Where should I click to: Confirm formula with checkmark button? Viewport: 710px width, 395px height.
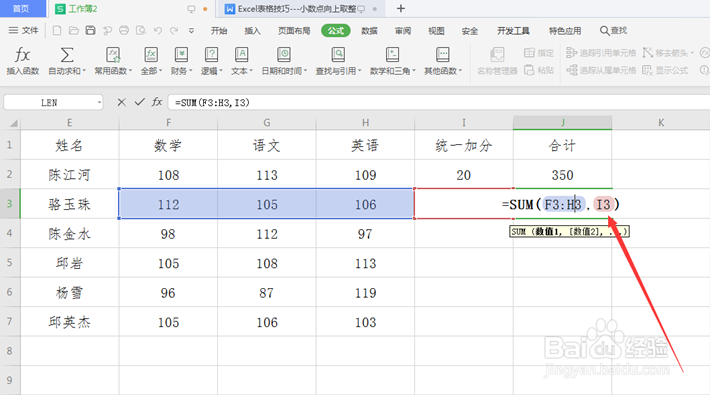tap(139, 102)
